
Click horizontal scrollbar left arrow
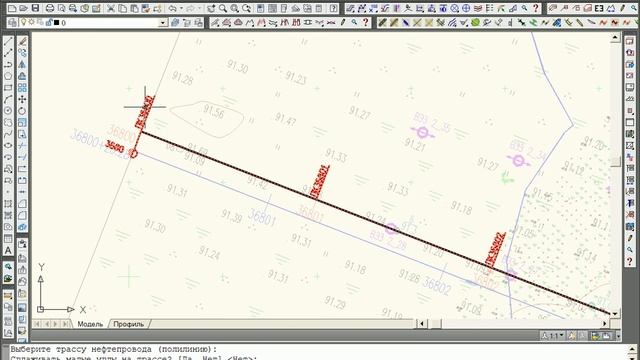(x=422, y=324)
